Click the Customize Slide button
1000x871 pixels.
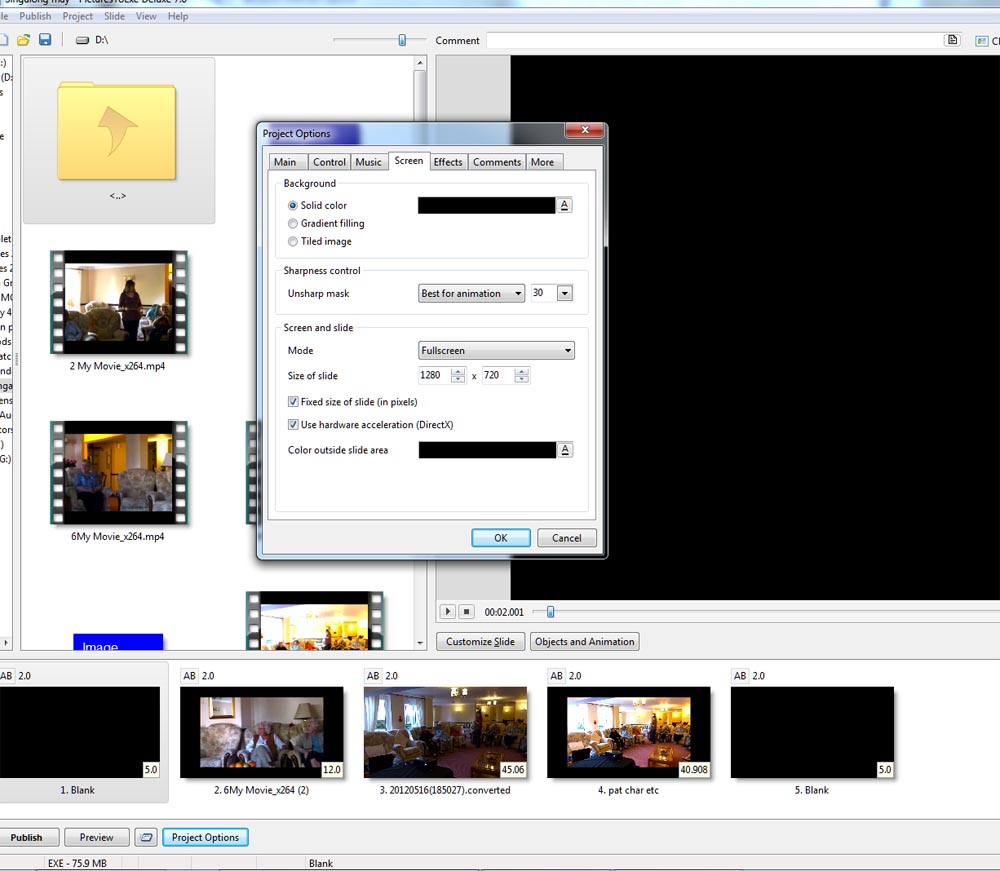[x=480, y=641]
